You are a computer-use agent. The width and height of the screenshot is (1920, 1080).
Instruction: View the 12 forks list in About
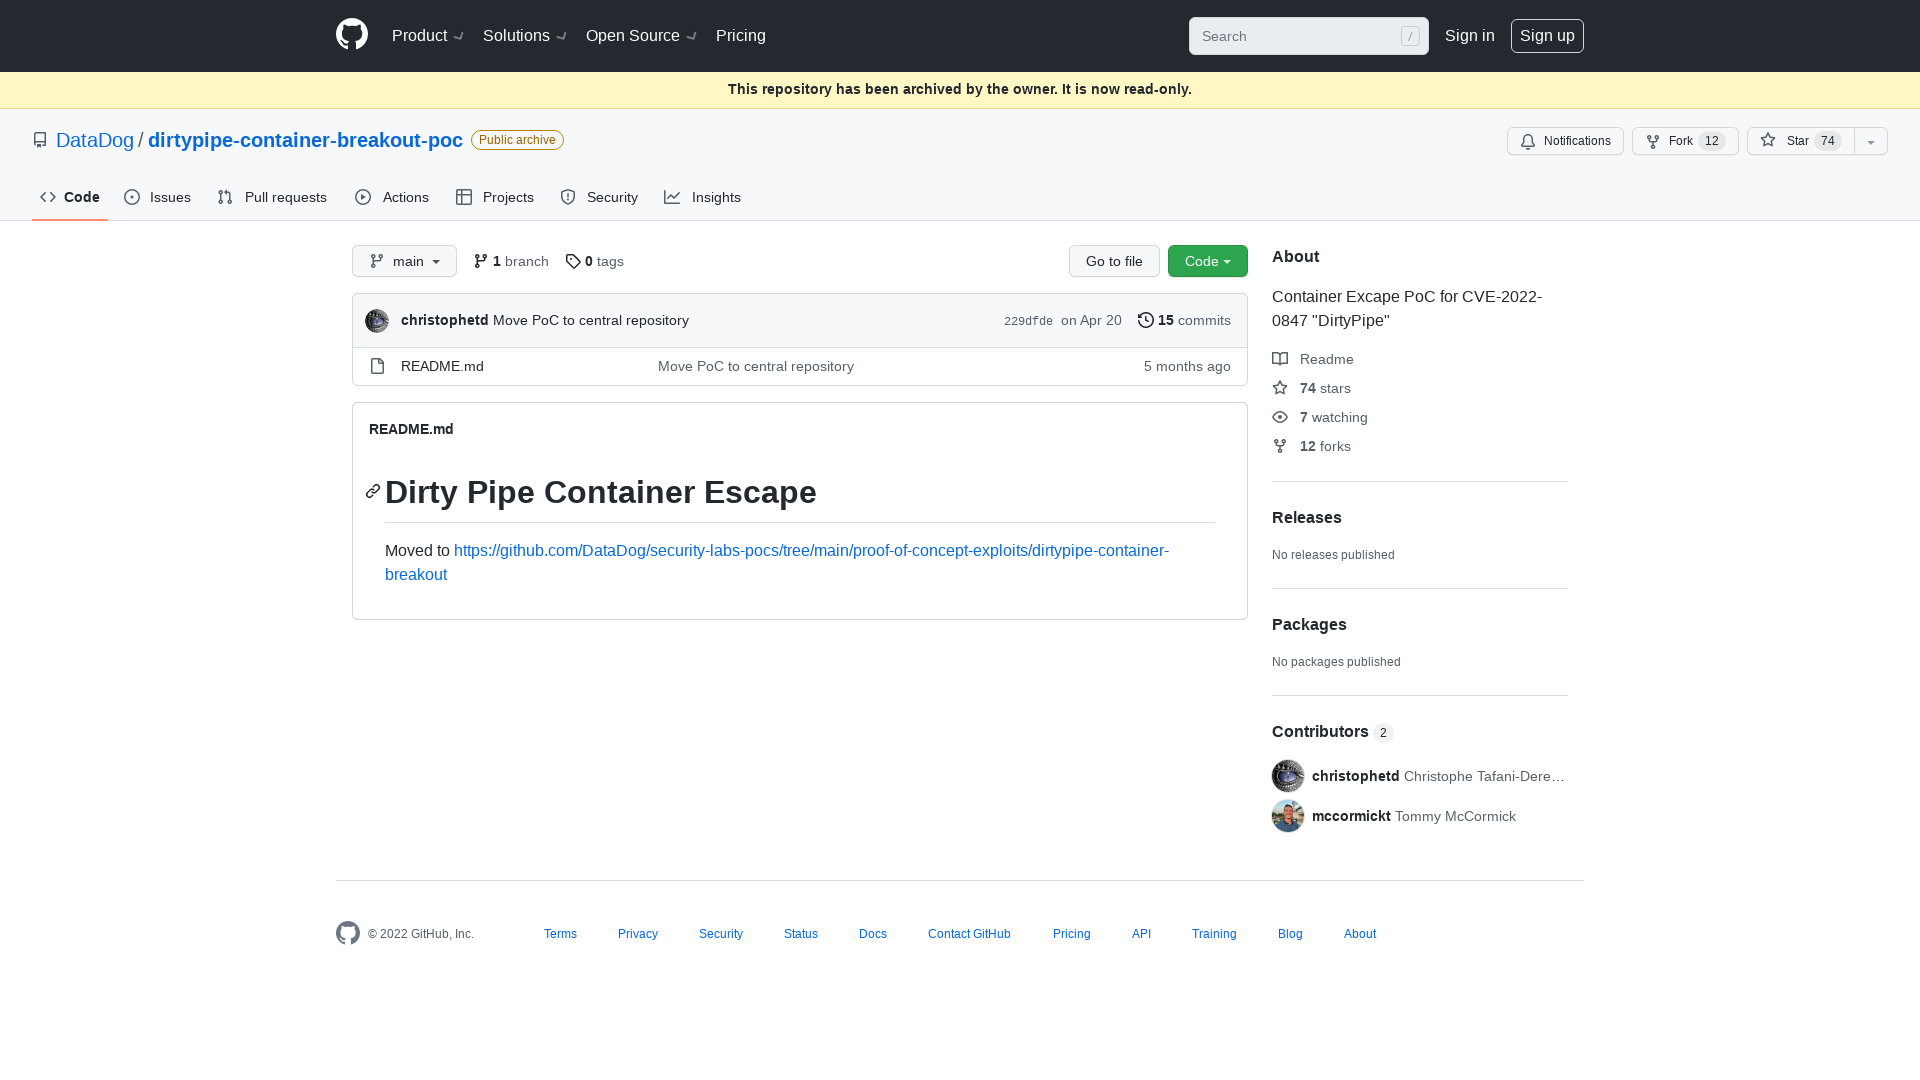coord(1311,446)
